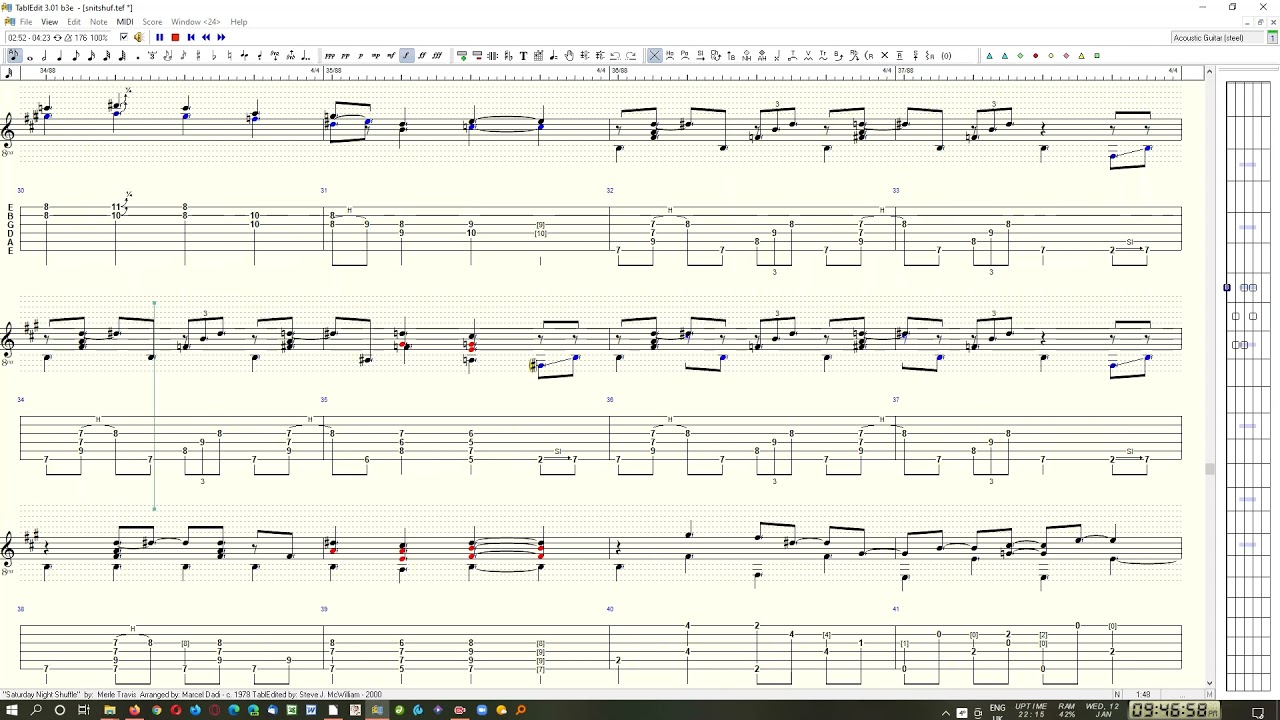Open the Help menu
The width and height of the screenshot is (1280, 720).
(239, 22)
